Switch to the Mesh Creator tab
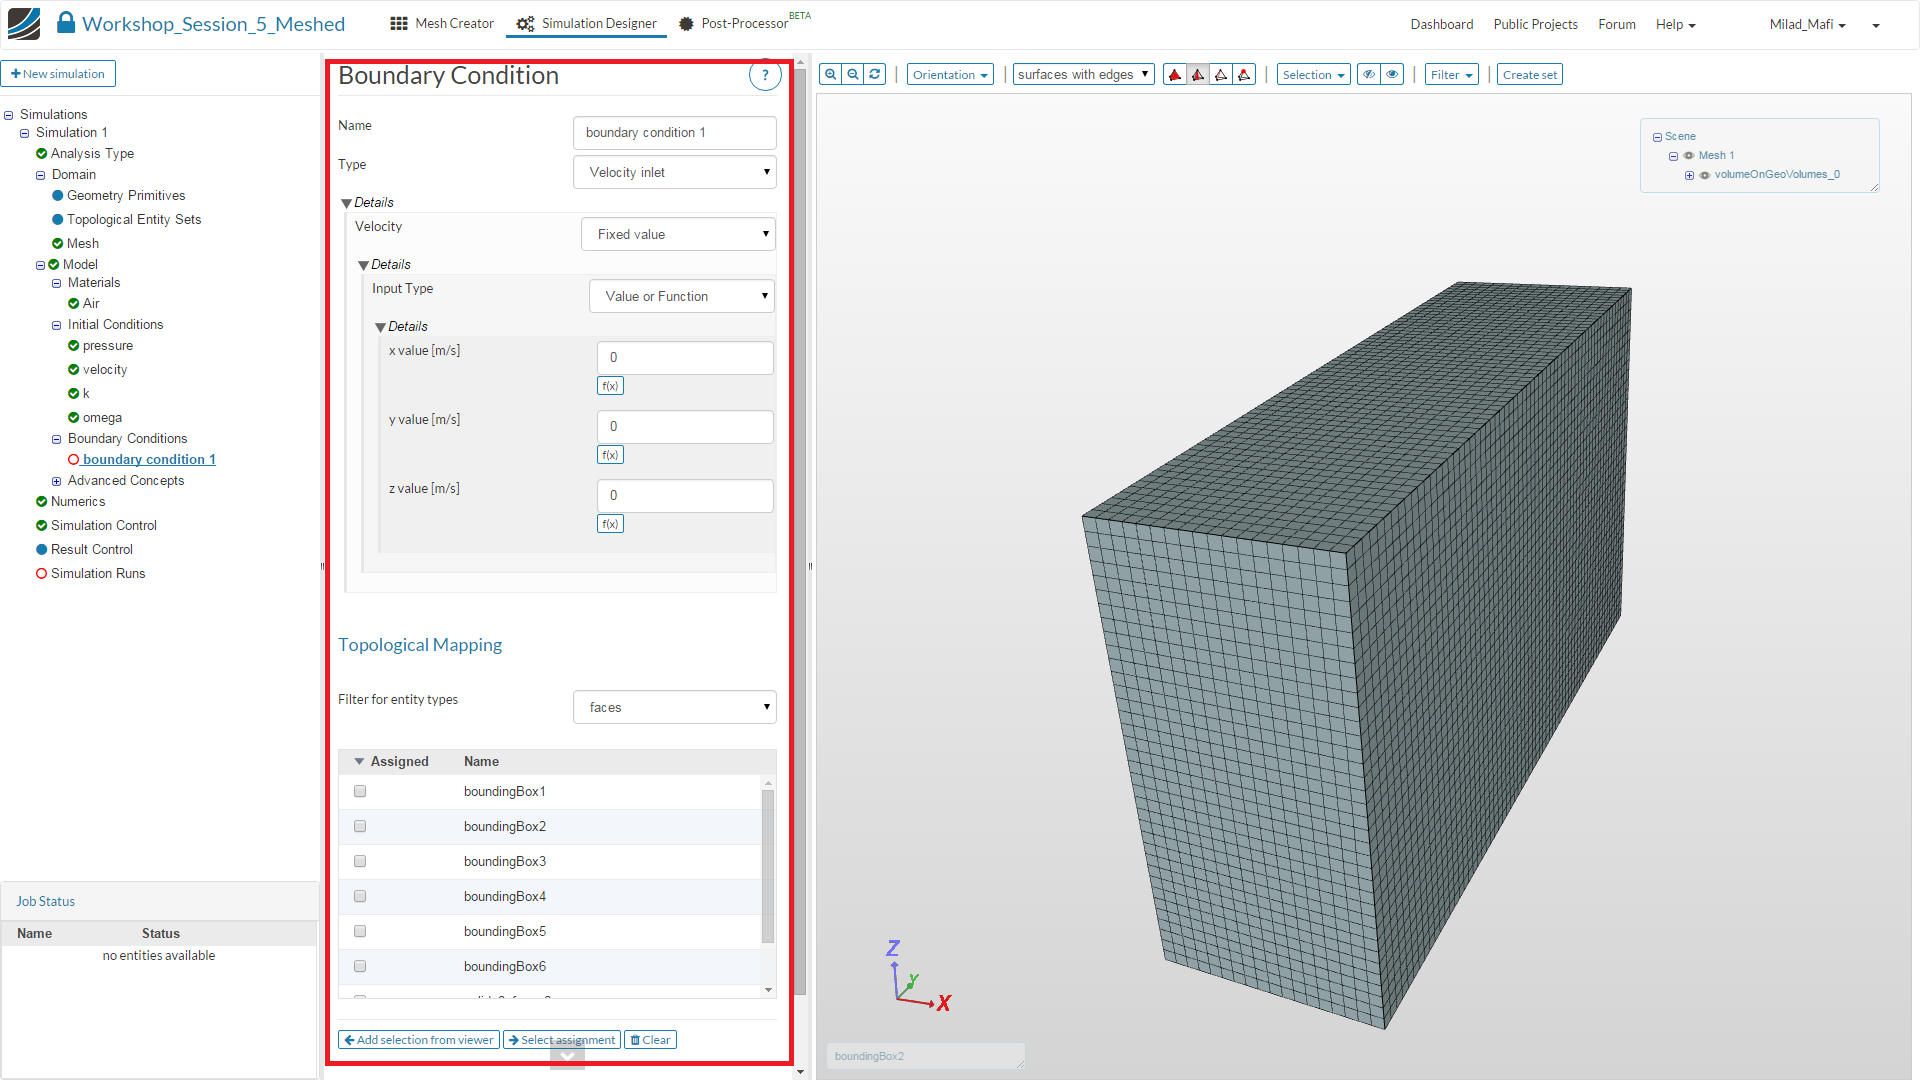This screenshot has width=1920, height=1080. 442,23
